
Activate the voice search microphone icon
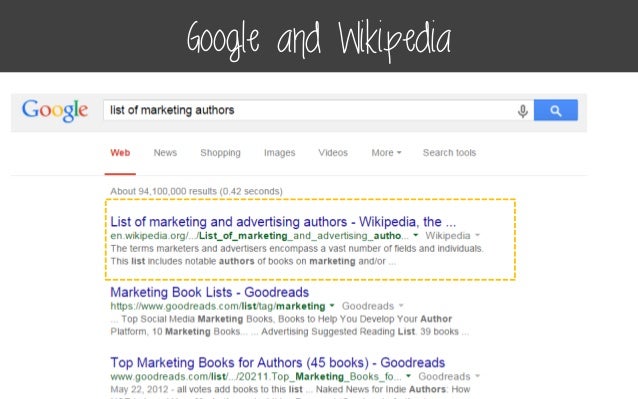tap(523, 111)
